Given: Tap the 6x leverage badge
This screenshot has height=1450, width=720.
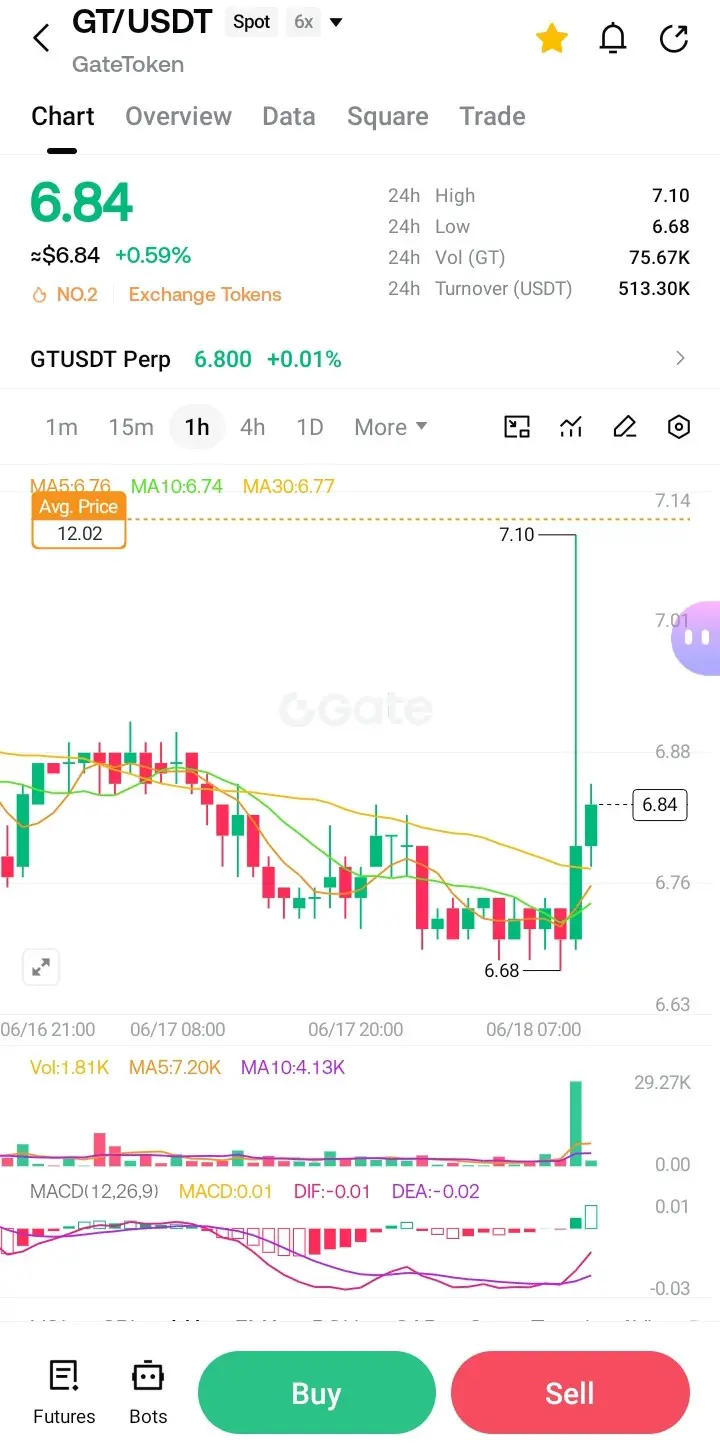Looking at the screenshot, I should click(x=303, y=22).
